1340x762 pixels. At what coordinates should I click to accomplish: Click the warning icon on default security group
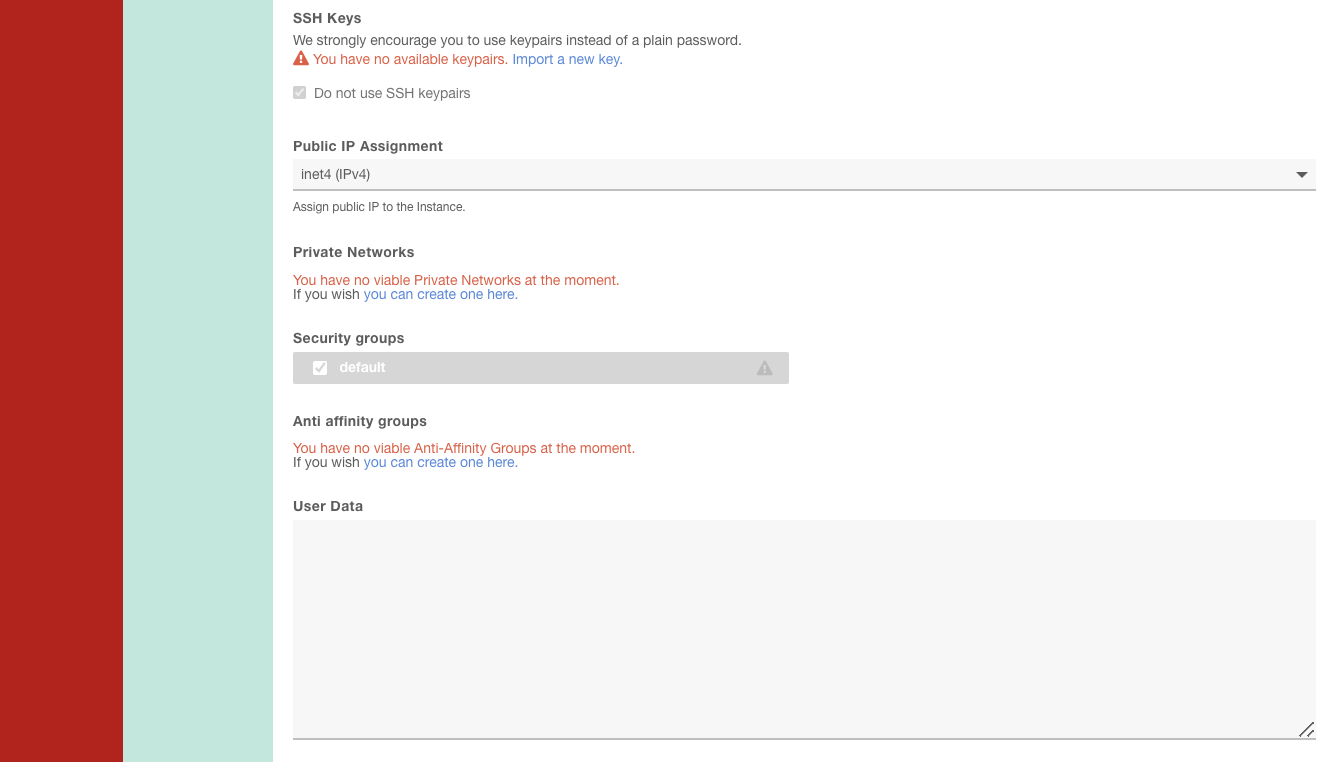(765, 368)
